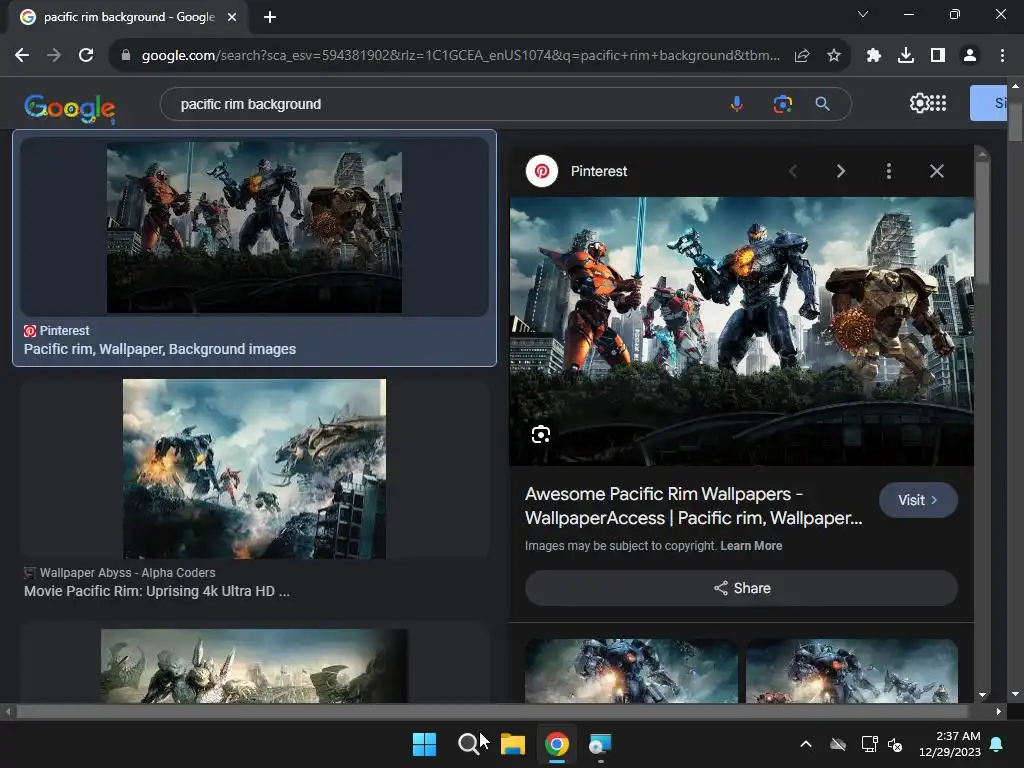Open the preview panel three-dot options
Viewport: 1024px width, 768px height.
pyautogui.click(x=889, y=171)
